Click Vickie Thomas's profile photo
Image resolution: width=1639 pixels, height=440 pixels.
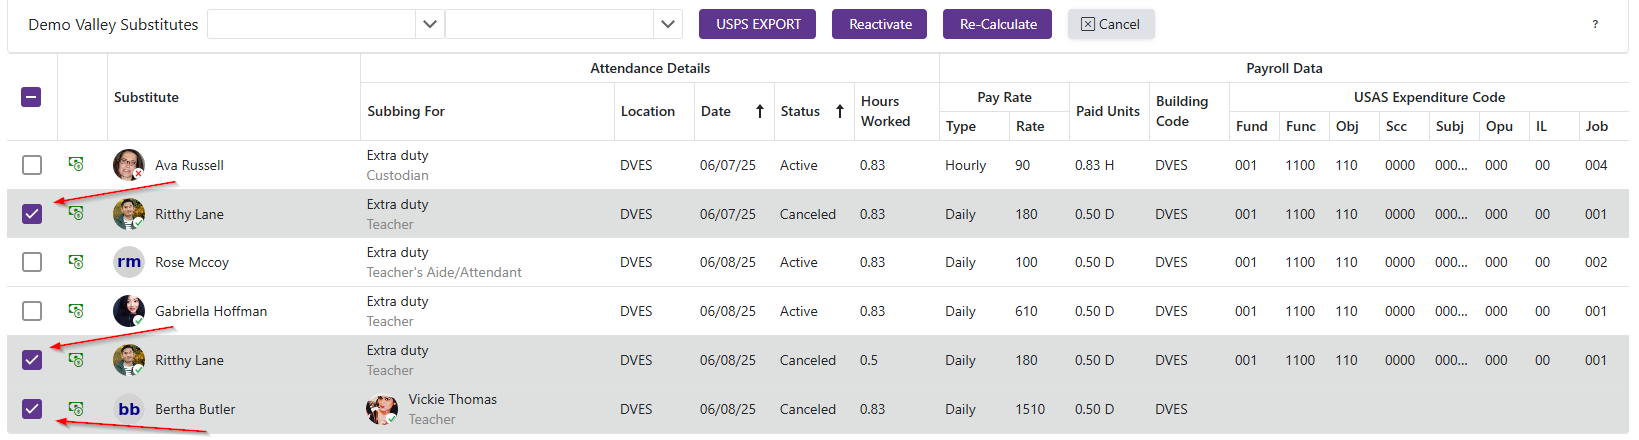point(382,409)
